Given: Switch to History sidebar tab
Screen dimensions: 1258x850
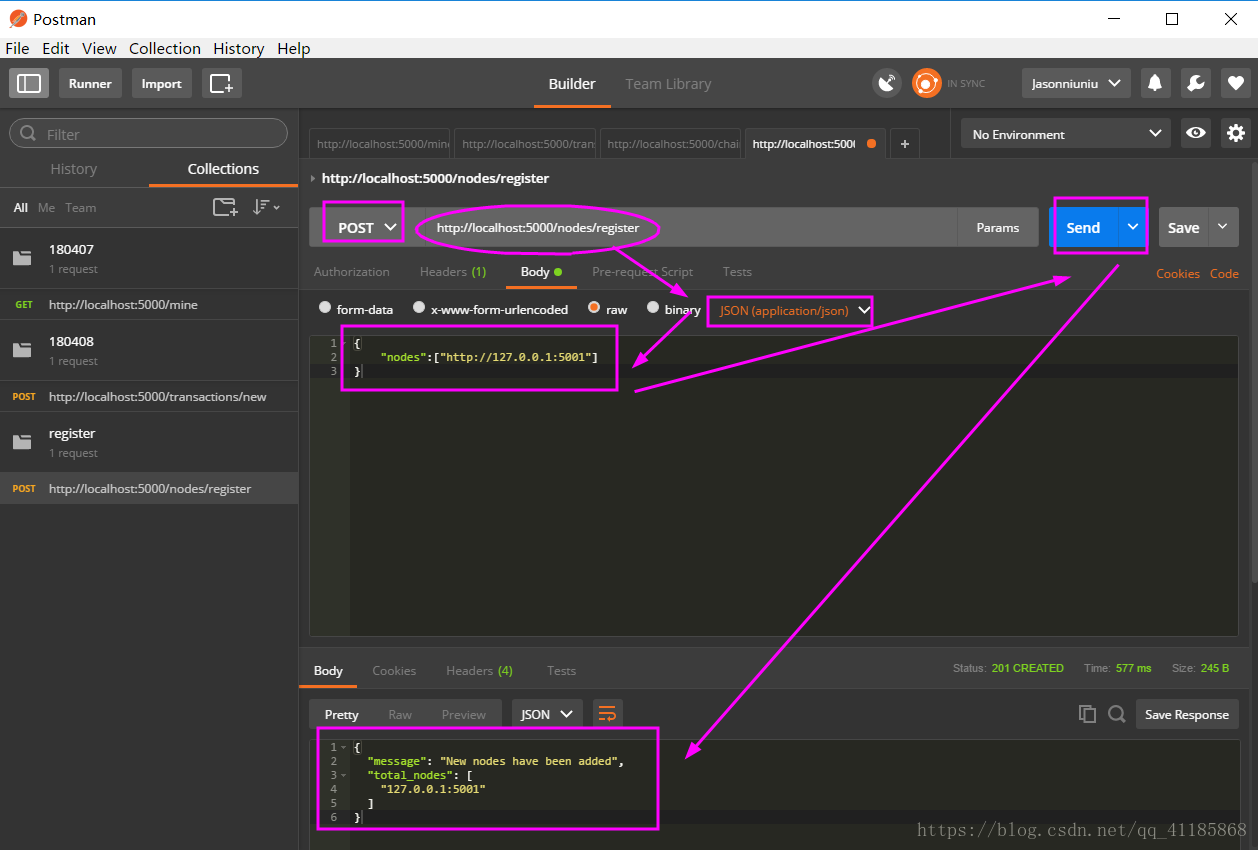Looking at the screenshot, I should pyautogui.click(x=74, y=169).
